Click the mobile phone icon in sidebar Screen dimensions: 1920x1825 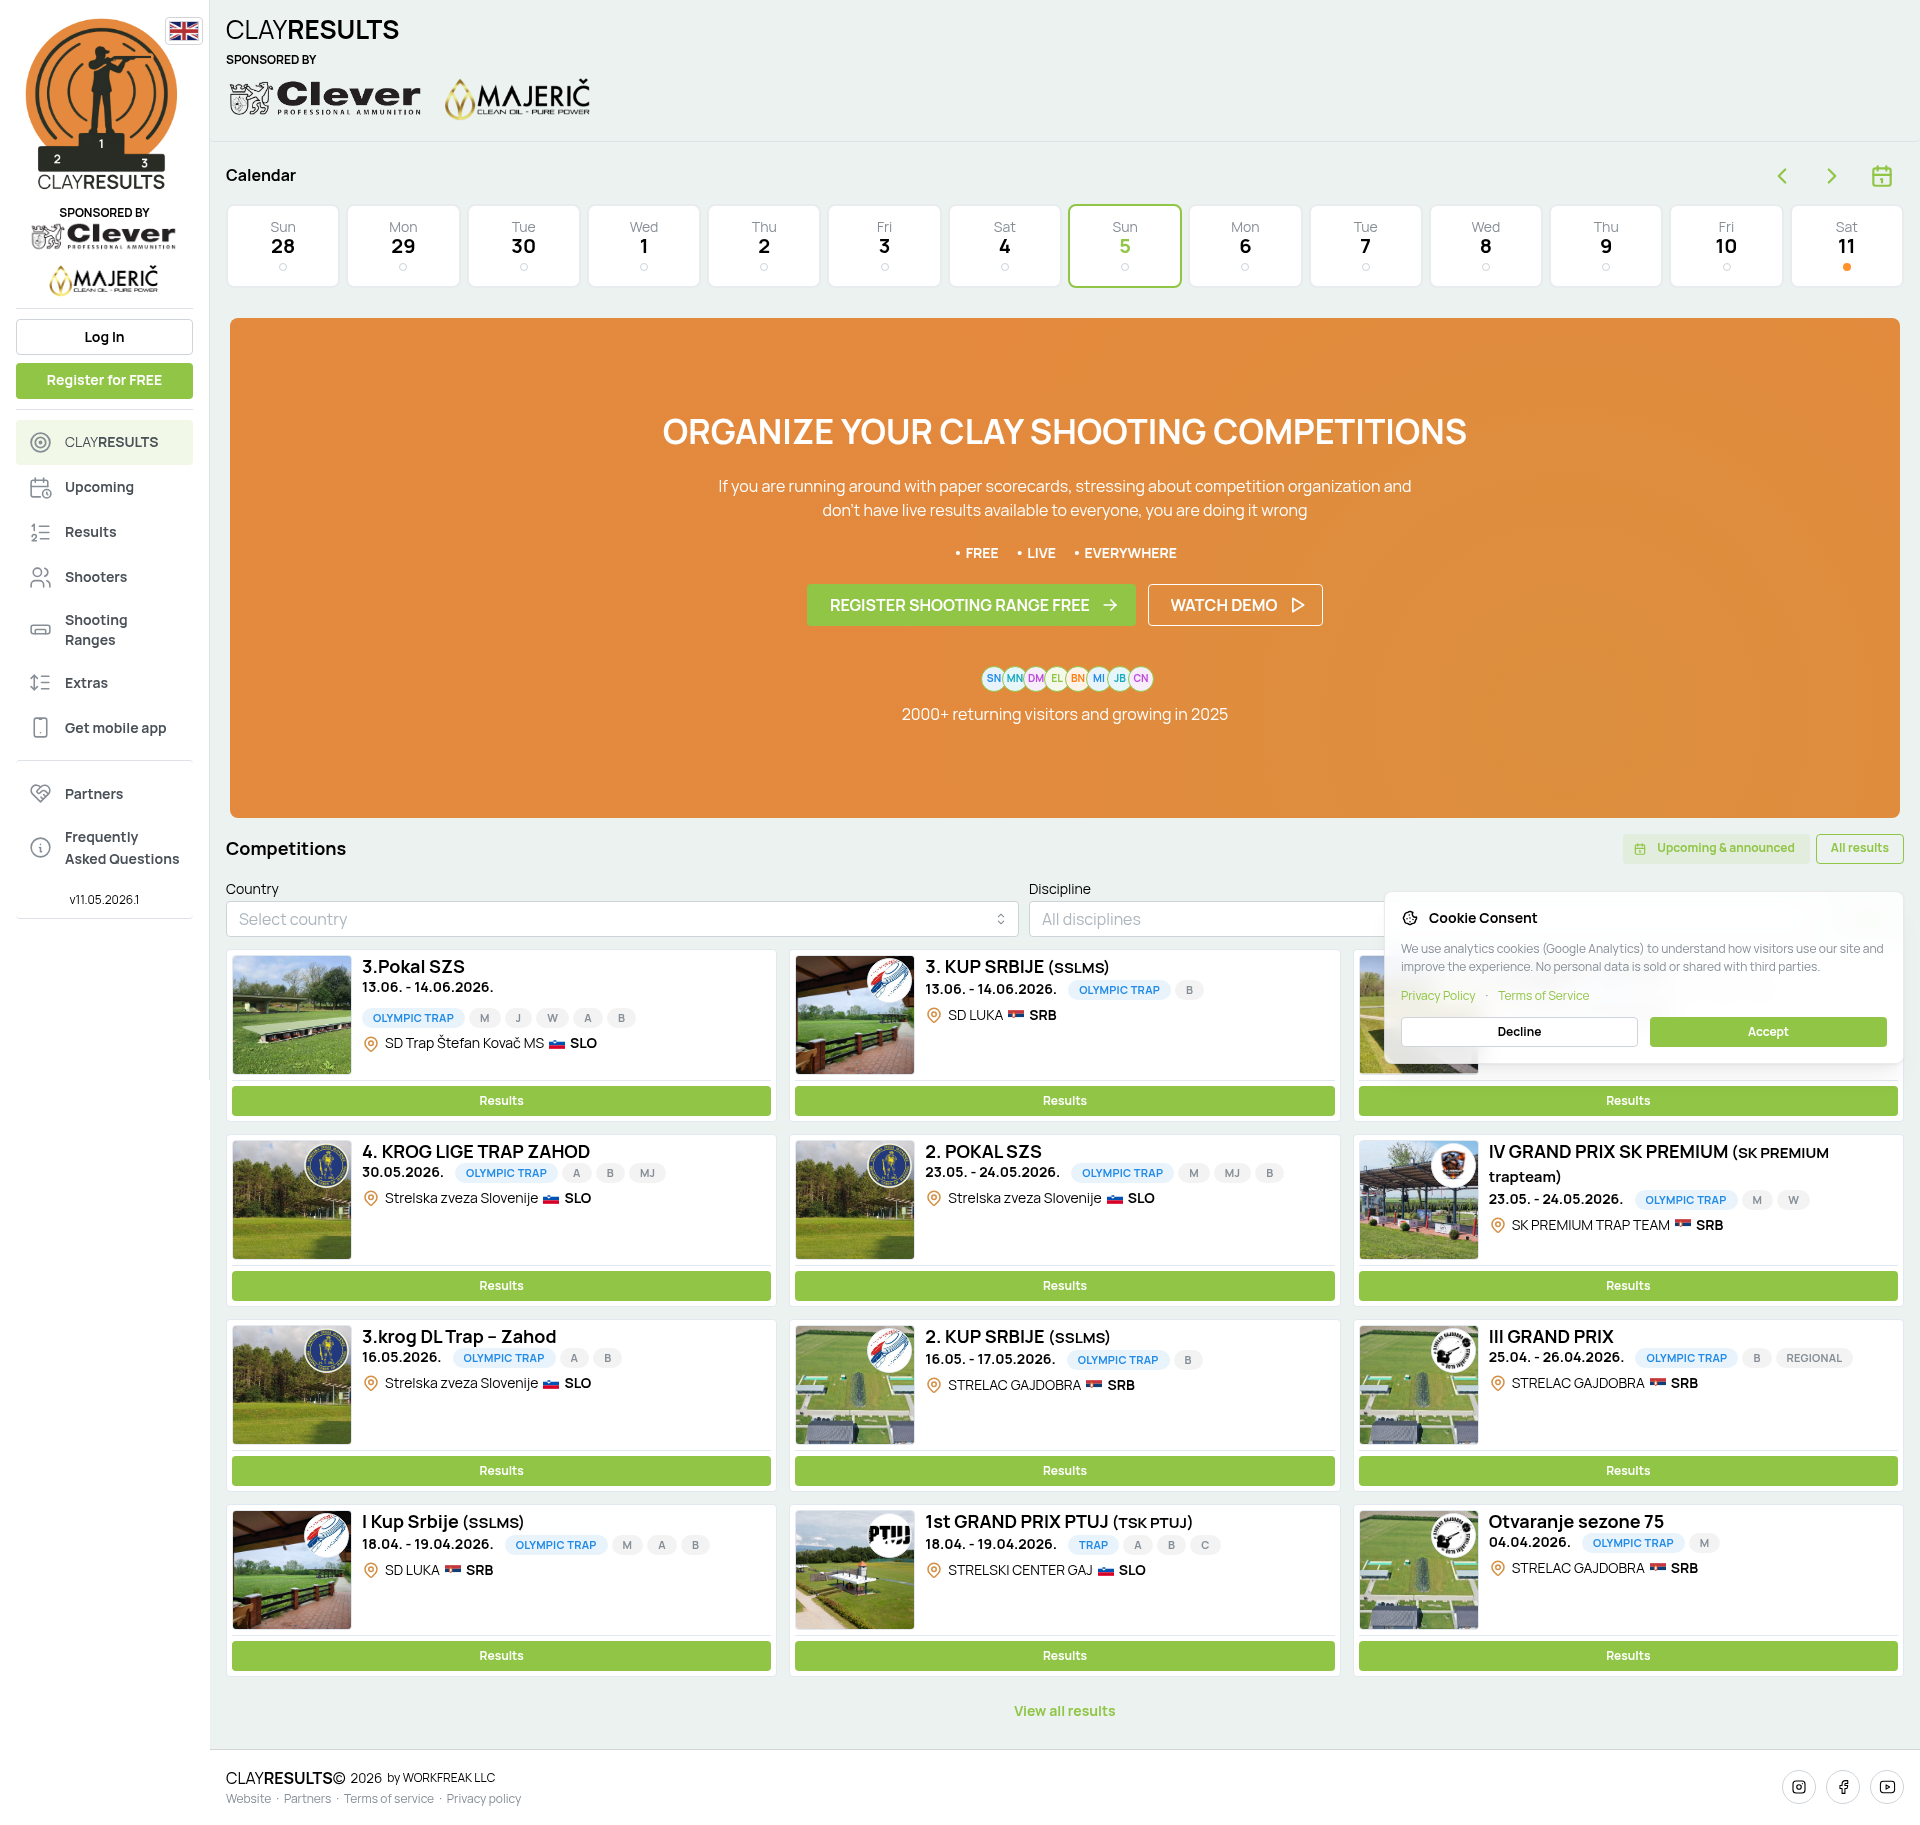(40, 728)
